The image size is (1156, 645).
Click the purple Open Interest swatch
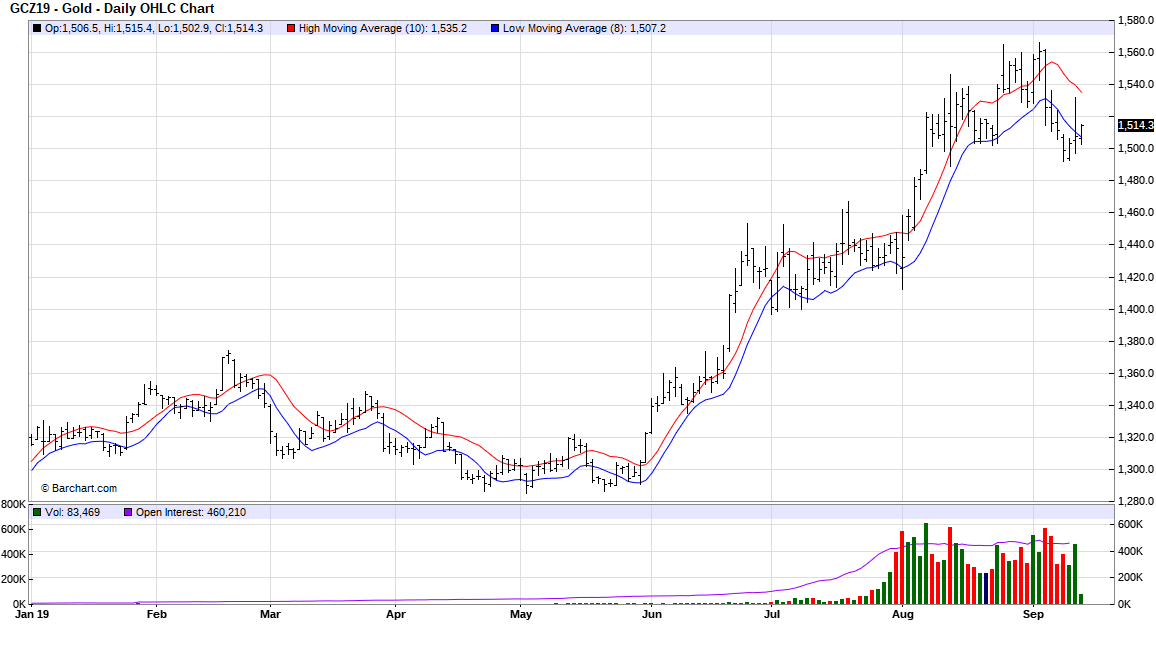(127, 512)
